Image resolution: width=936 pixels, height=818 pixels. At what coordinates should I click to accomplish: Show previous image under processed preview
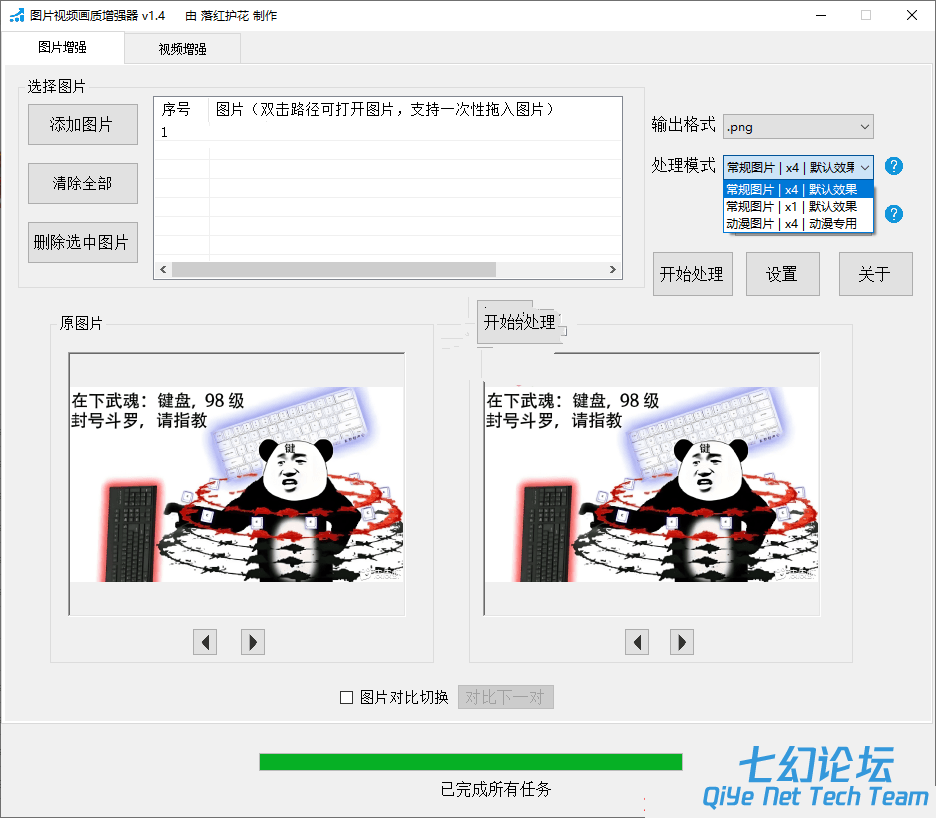(x=637, y=642)
